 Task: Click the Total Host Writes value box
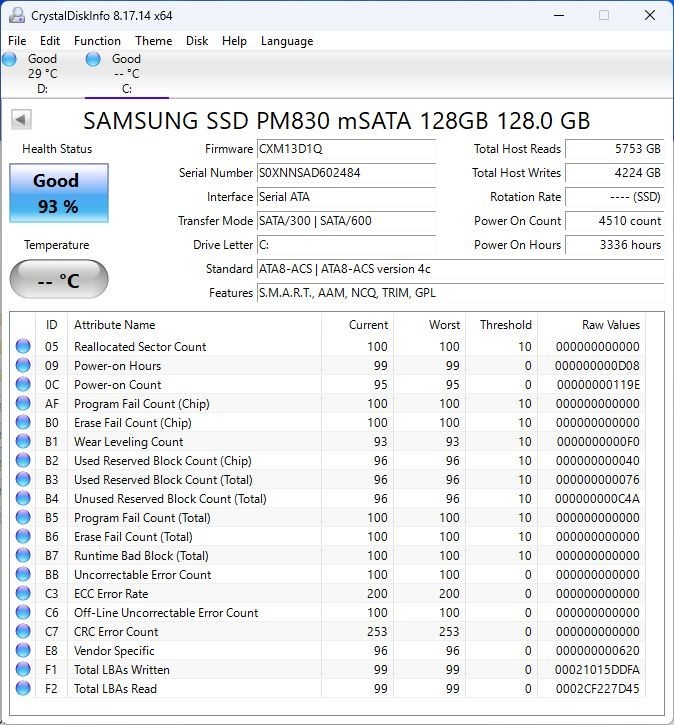click(x=614, y=173)
